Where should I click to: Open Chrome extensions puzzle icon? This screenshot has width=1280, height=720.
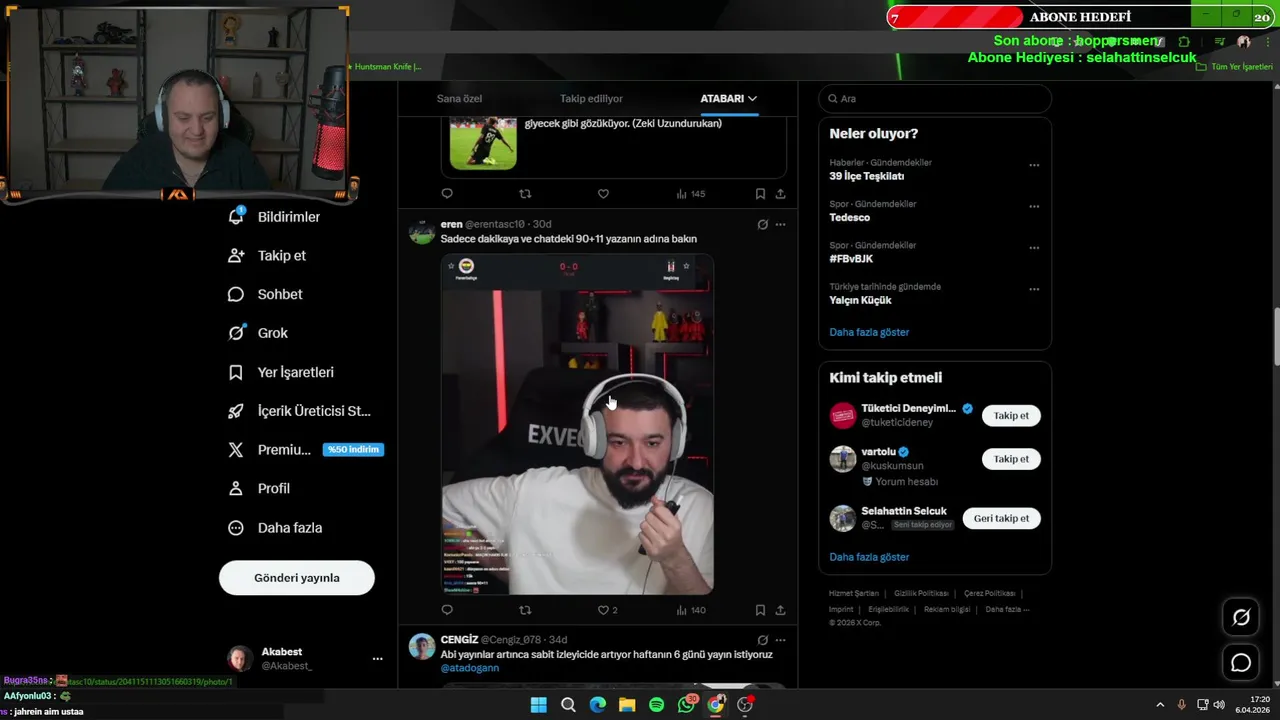click(1184, 42)
